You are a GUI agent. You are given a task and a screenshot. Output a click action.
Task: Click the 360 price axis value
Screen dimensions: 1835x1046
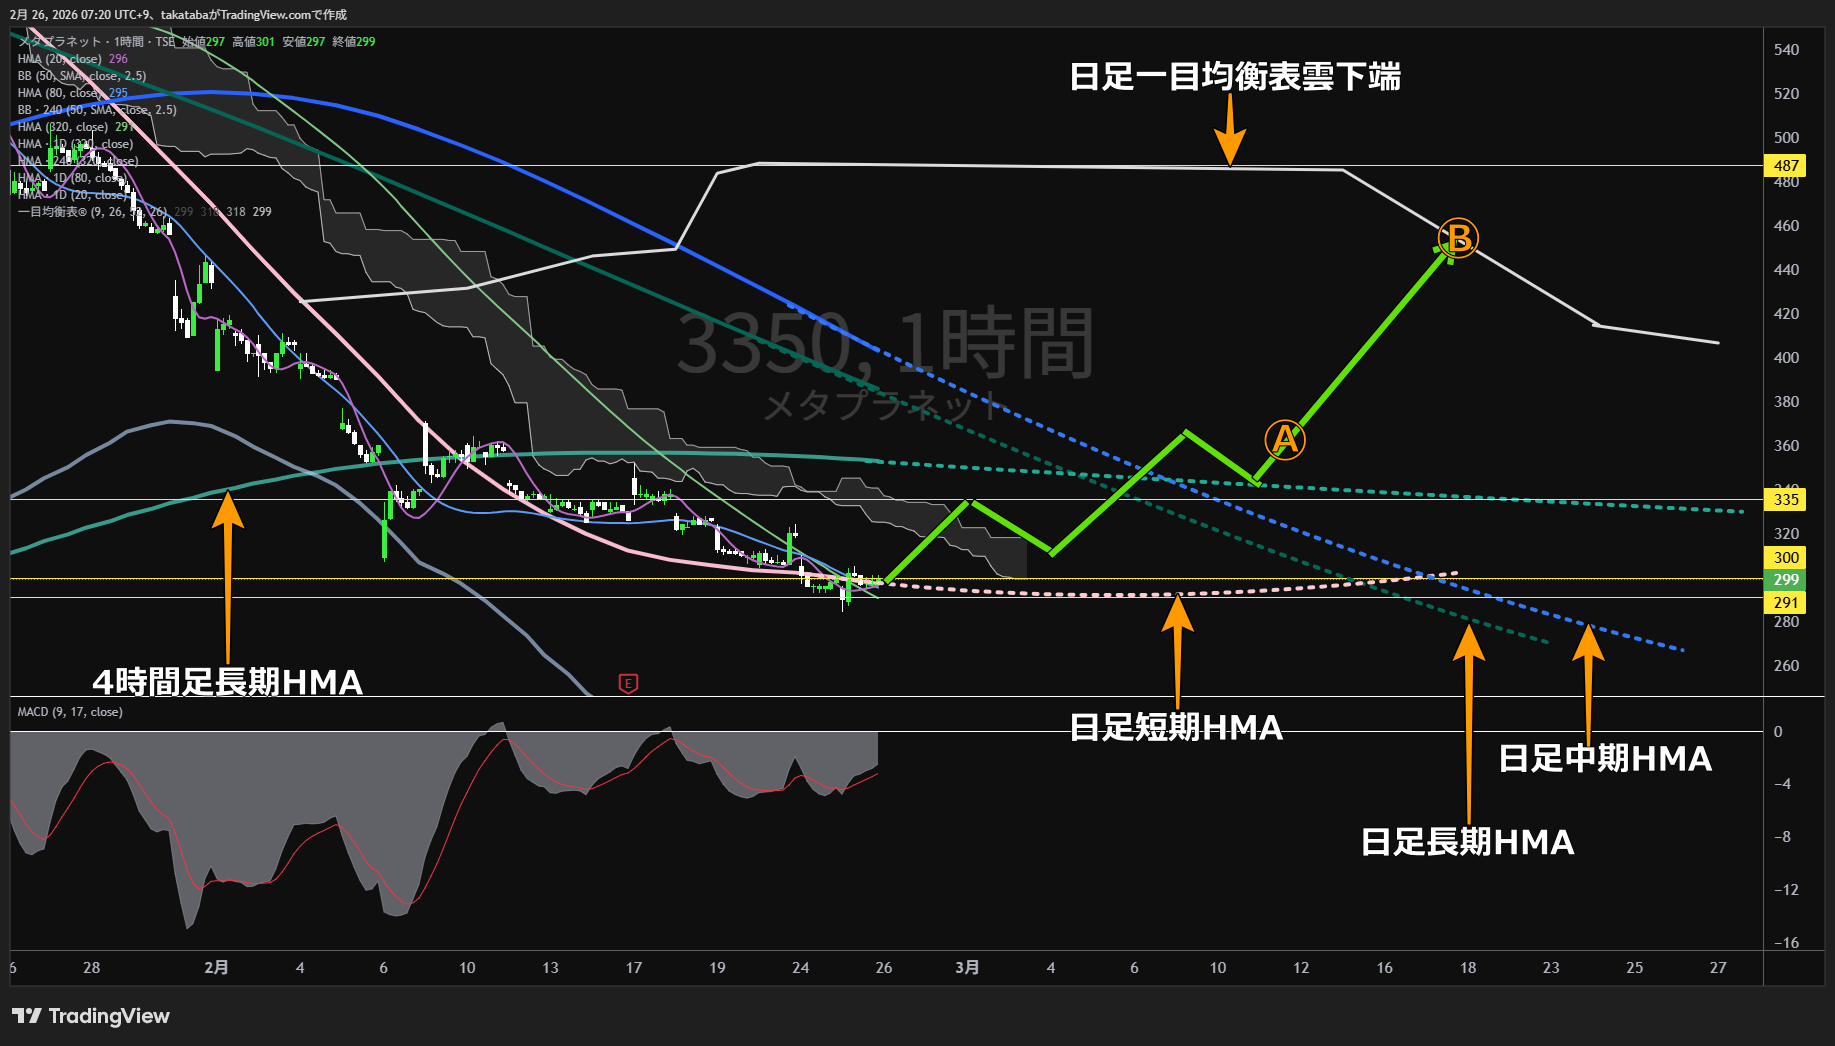(x=1786, y=446)
